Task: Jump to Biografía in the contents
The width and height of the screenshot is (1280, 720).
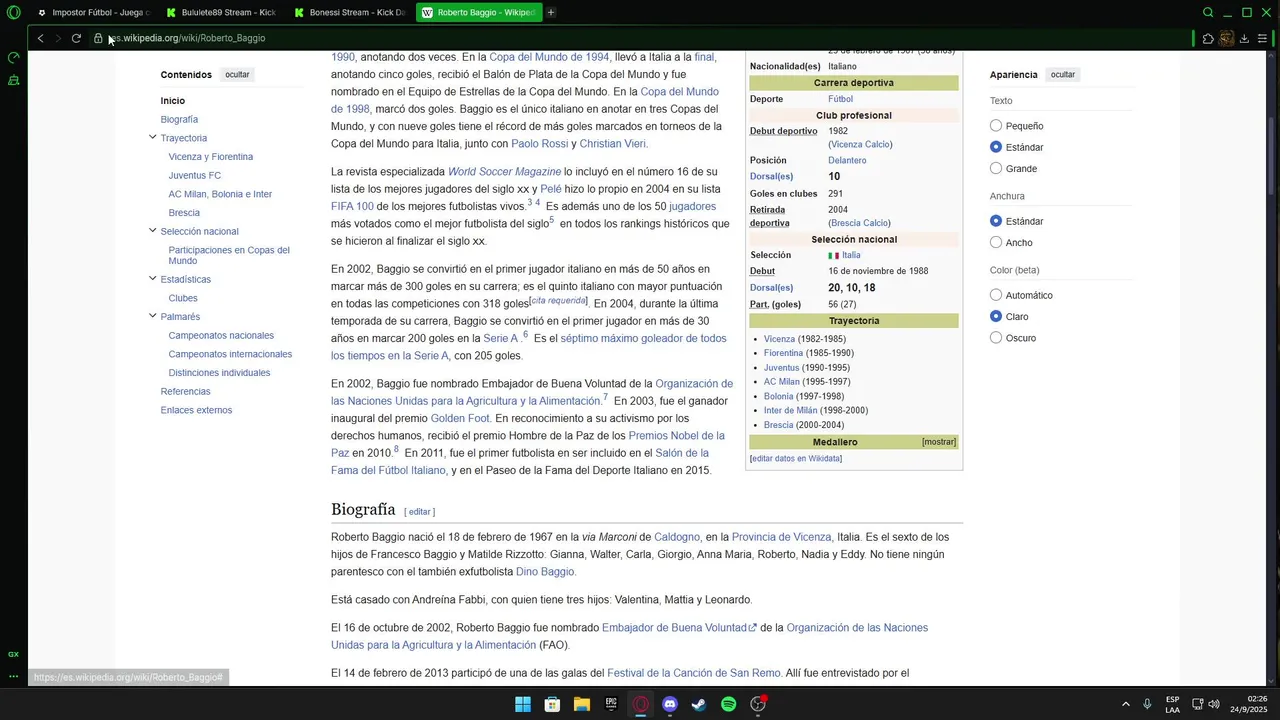Action: point(179,119)
